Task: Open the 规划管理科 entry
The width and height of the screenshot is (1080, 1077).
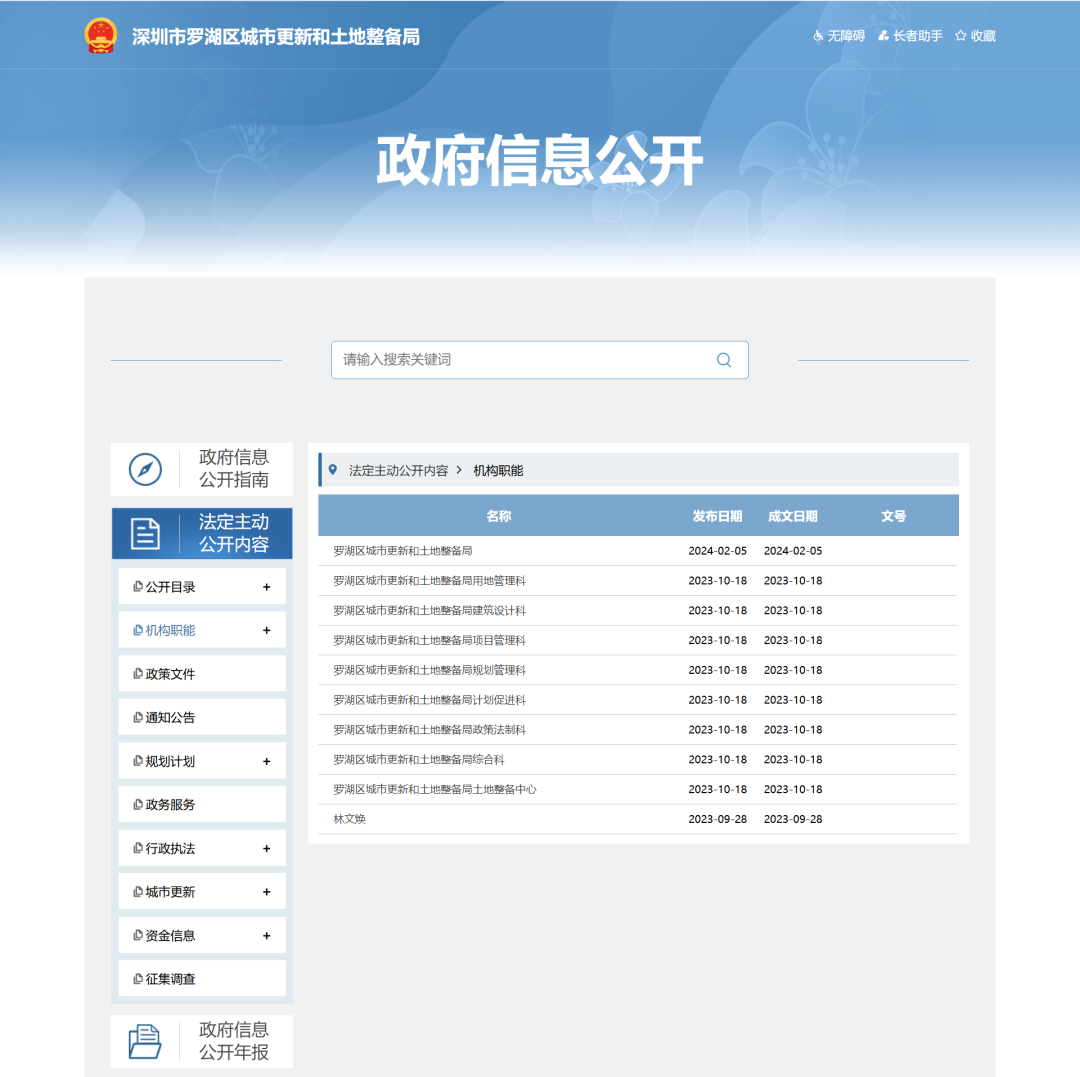Action: (x=429, y=670)
